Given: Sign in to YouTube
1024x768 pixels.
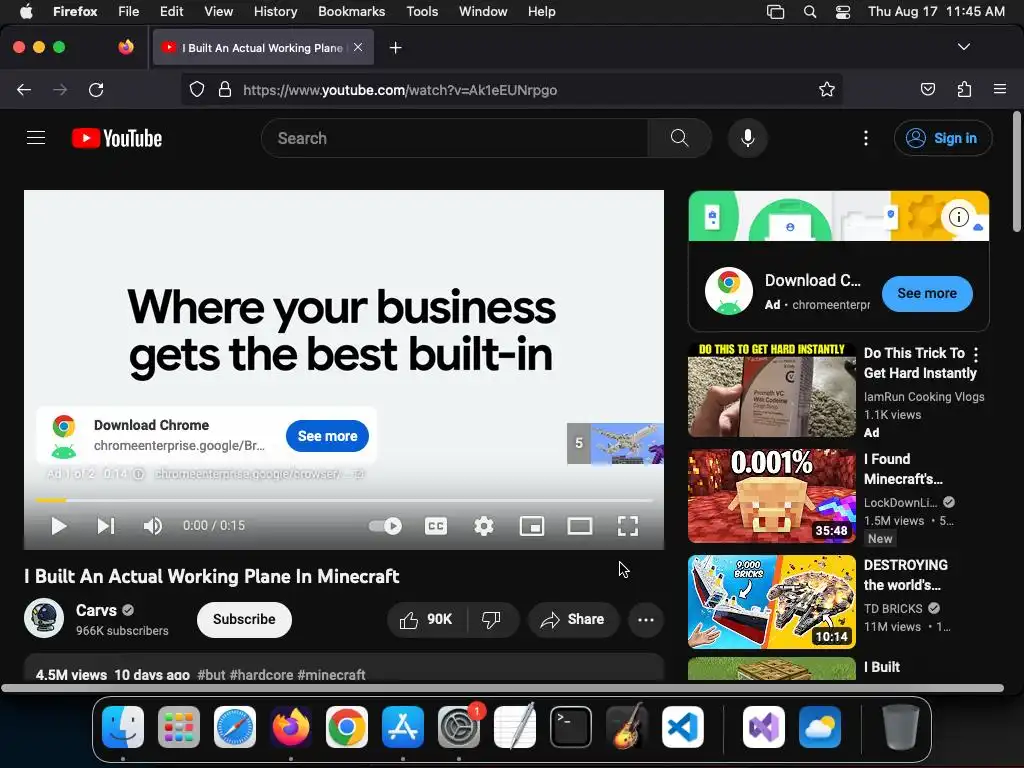Looking at the screenshot, I should [943, 138].
